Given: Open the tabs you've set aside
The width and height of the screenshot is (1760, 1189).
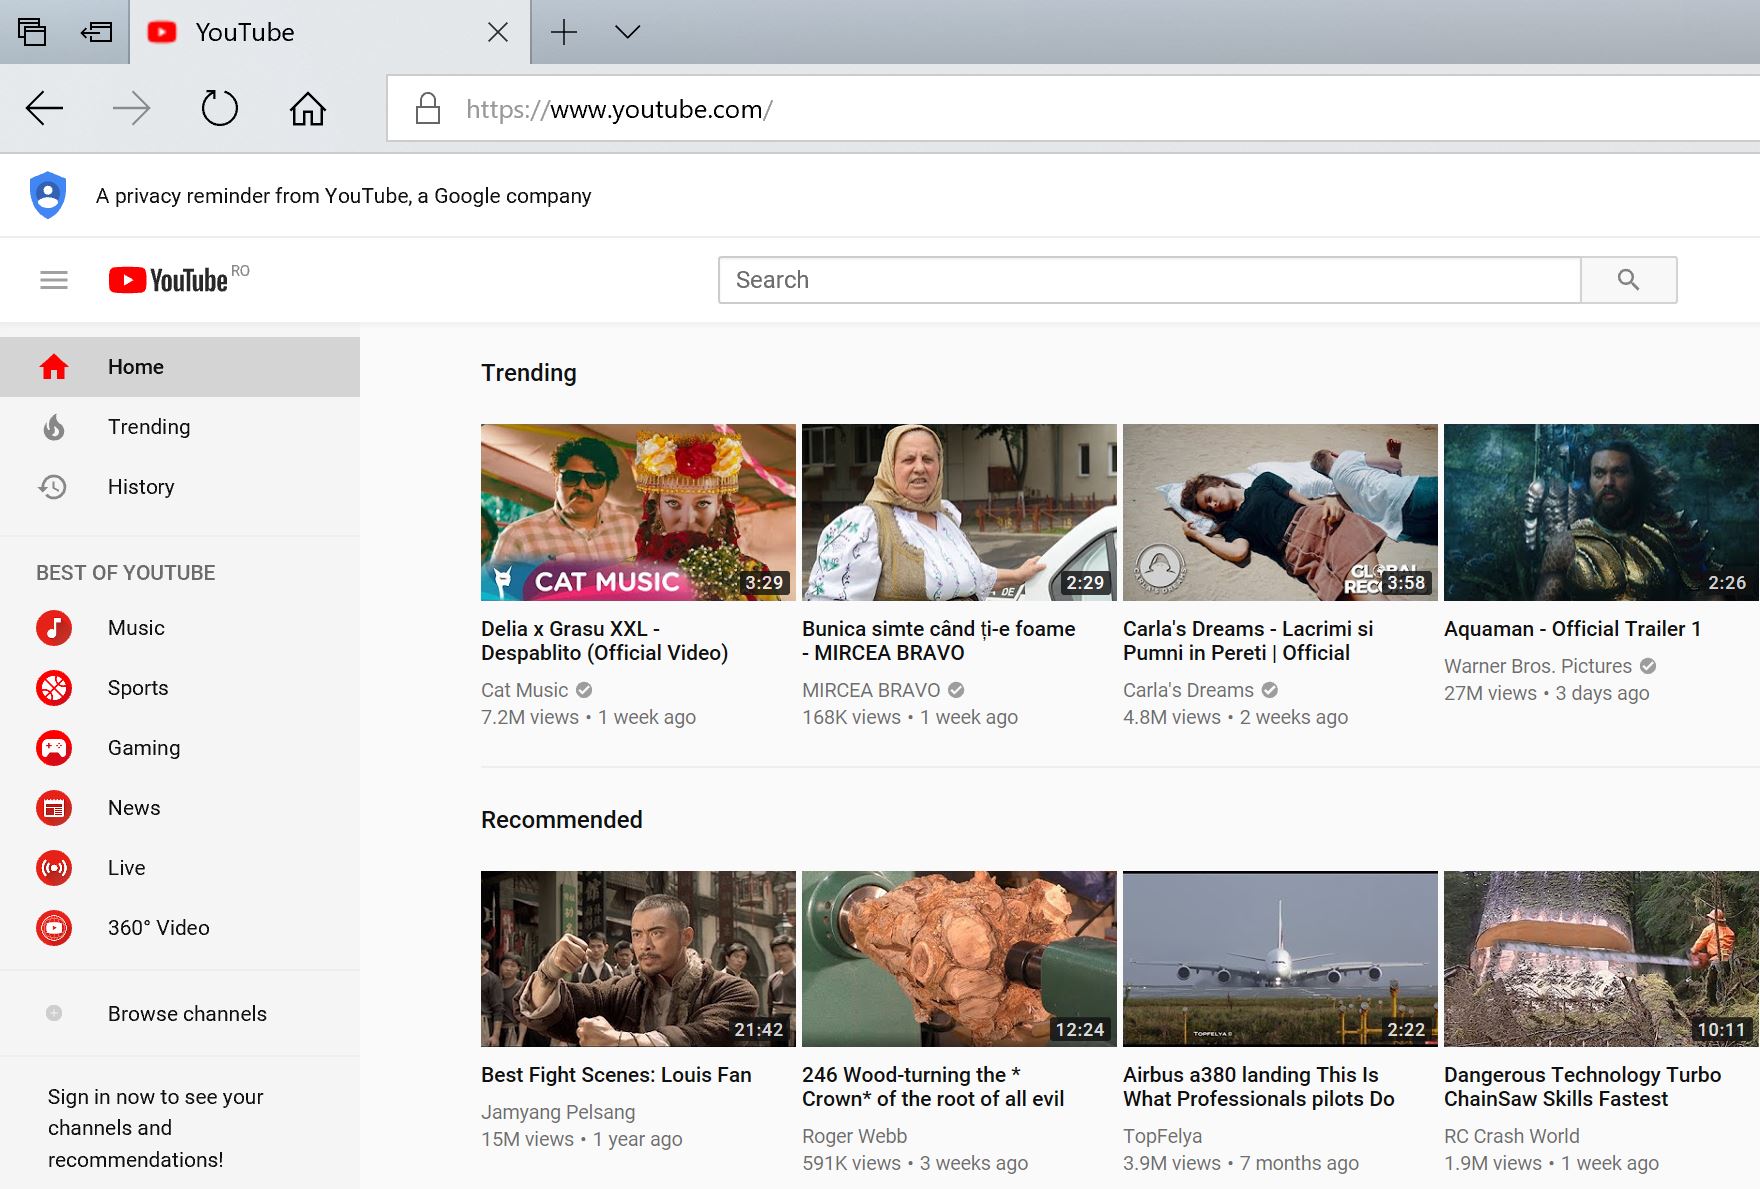Looking at the screenshot, I should coord(32,32).
